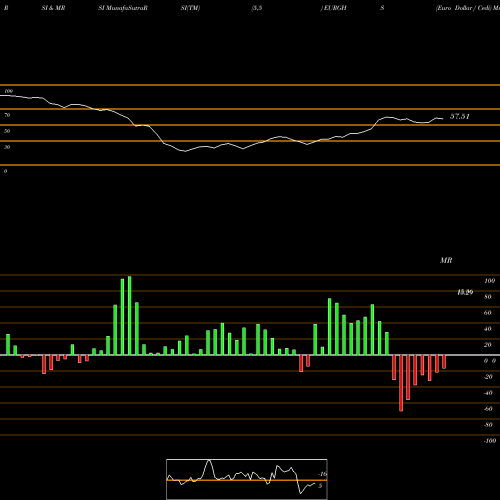Click the SI(TM) header text

click(190, 8)
